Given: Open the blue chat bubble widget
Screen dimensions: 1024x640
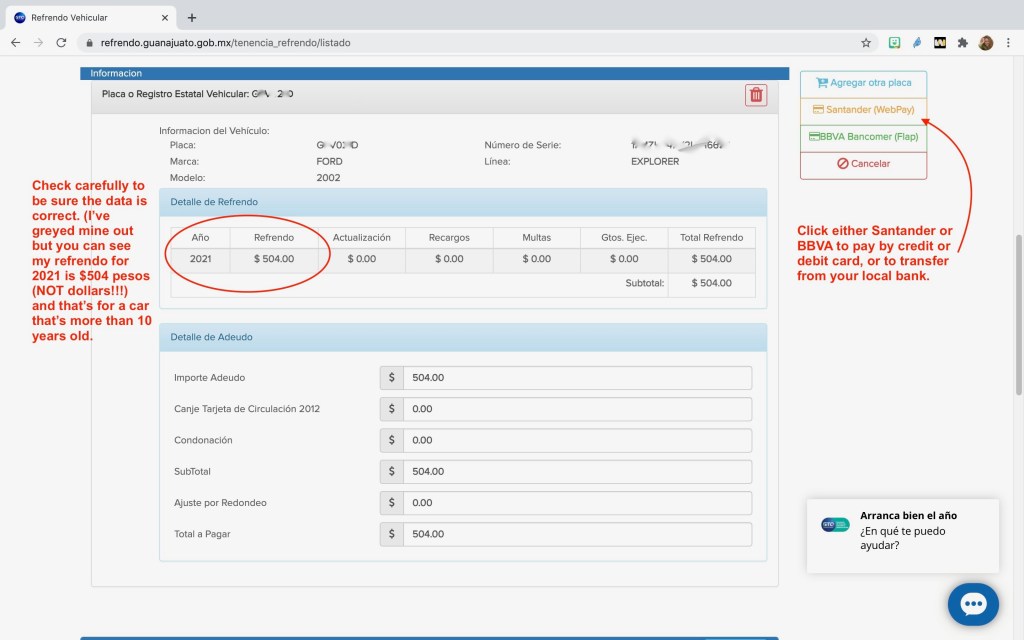Looking at the screenshot, I should 973,604.
